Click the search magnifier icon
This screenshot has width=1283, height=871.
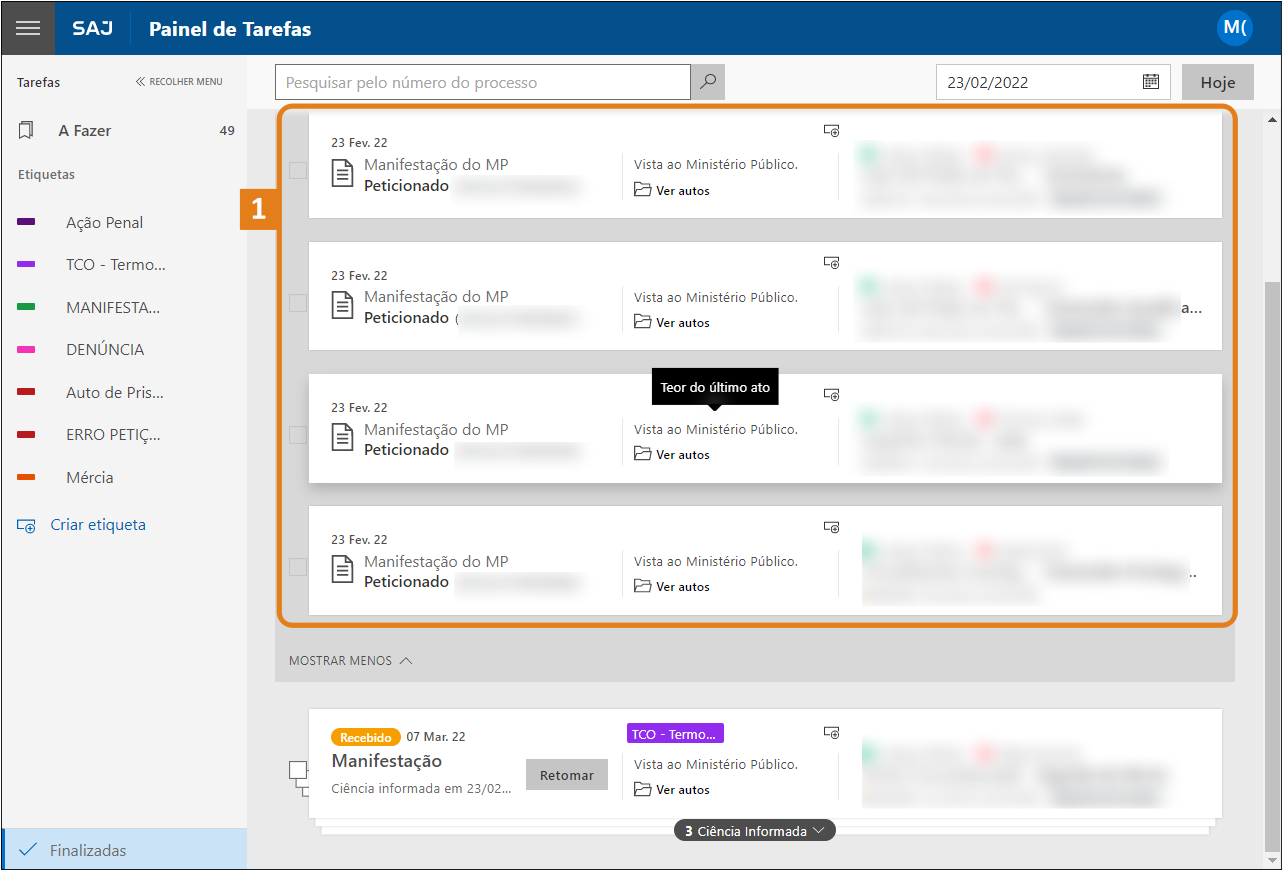pyautogui.click(x=708, y=82)
